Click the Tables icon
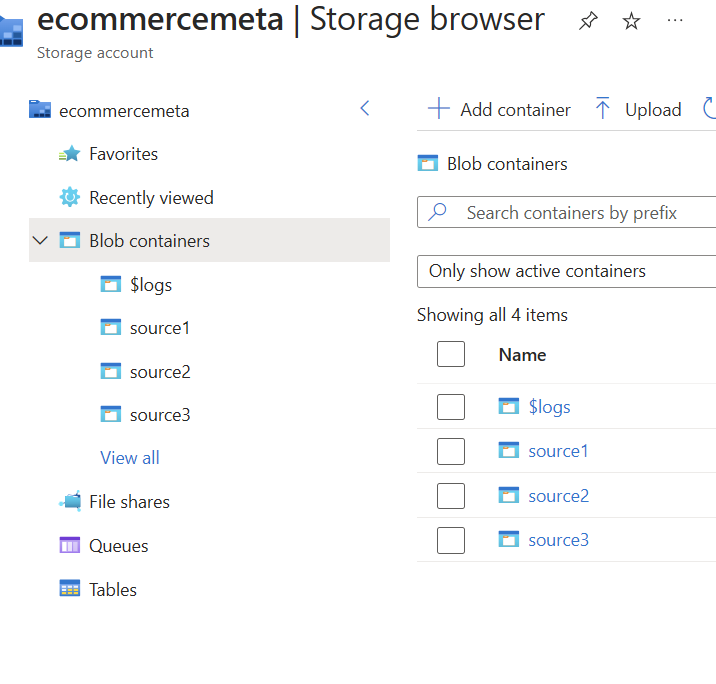This screenshot has width=716, height=684. pyautogui.click(x=69, y=589)
